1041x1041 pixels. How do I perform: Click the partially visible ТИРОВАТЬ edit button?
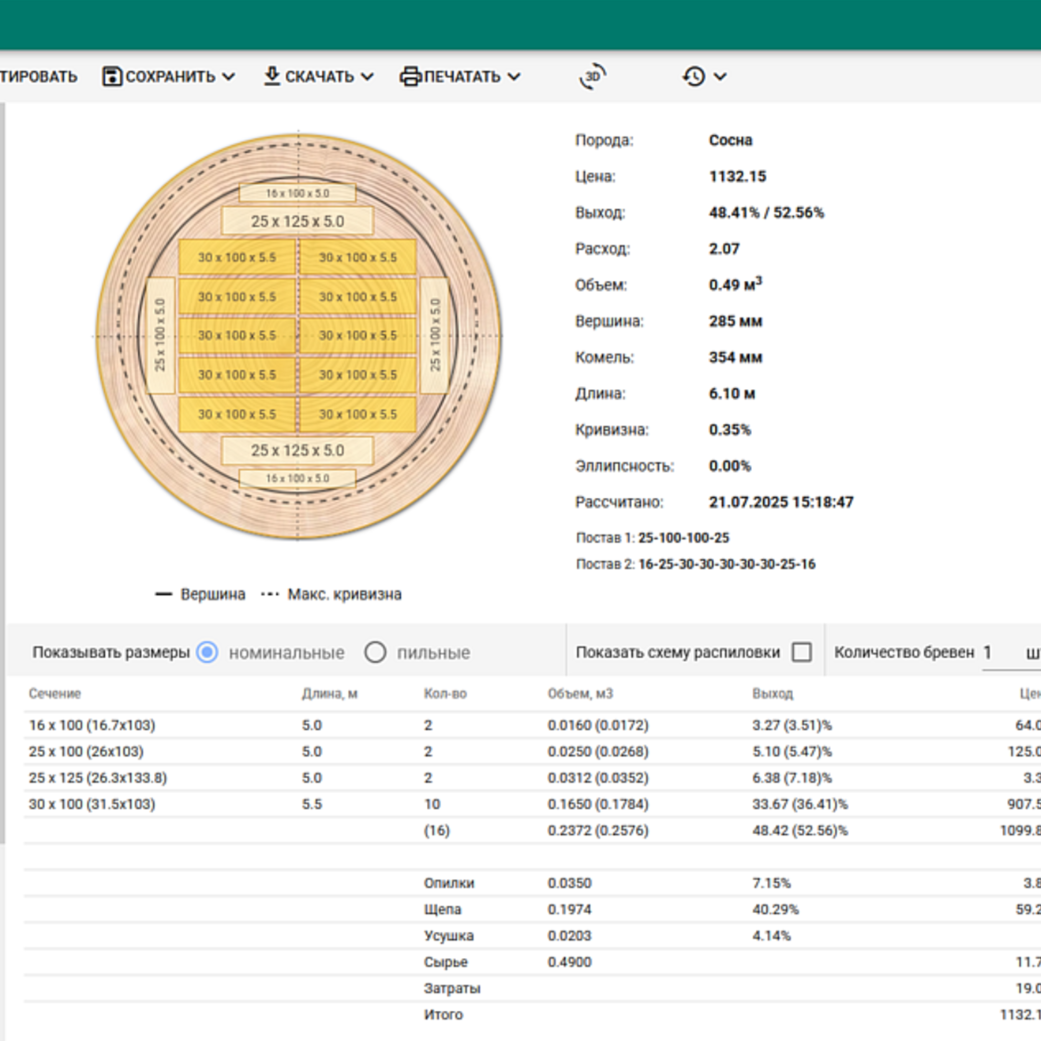pyautogui.click(x=38, y=77)
